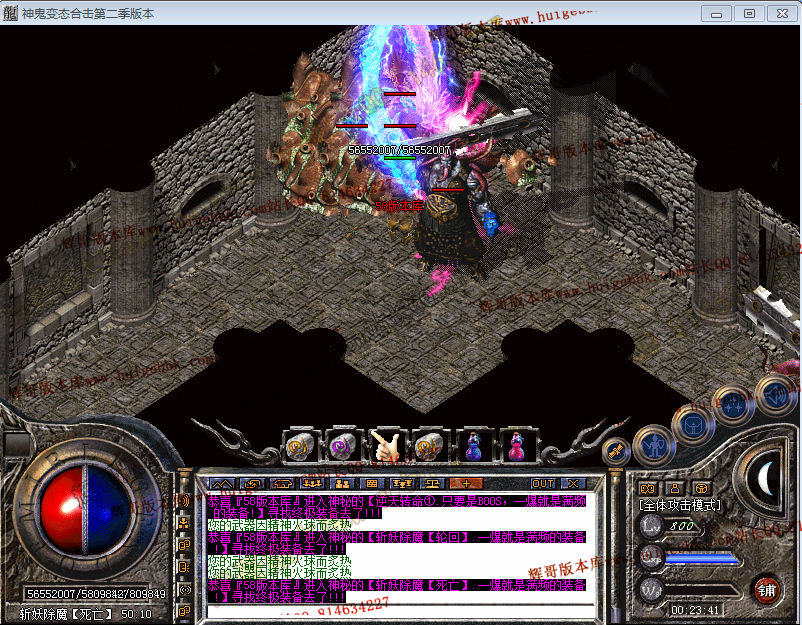
Task: Maximize the game window
Action: pyautogui.click(x=749, y=14)
